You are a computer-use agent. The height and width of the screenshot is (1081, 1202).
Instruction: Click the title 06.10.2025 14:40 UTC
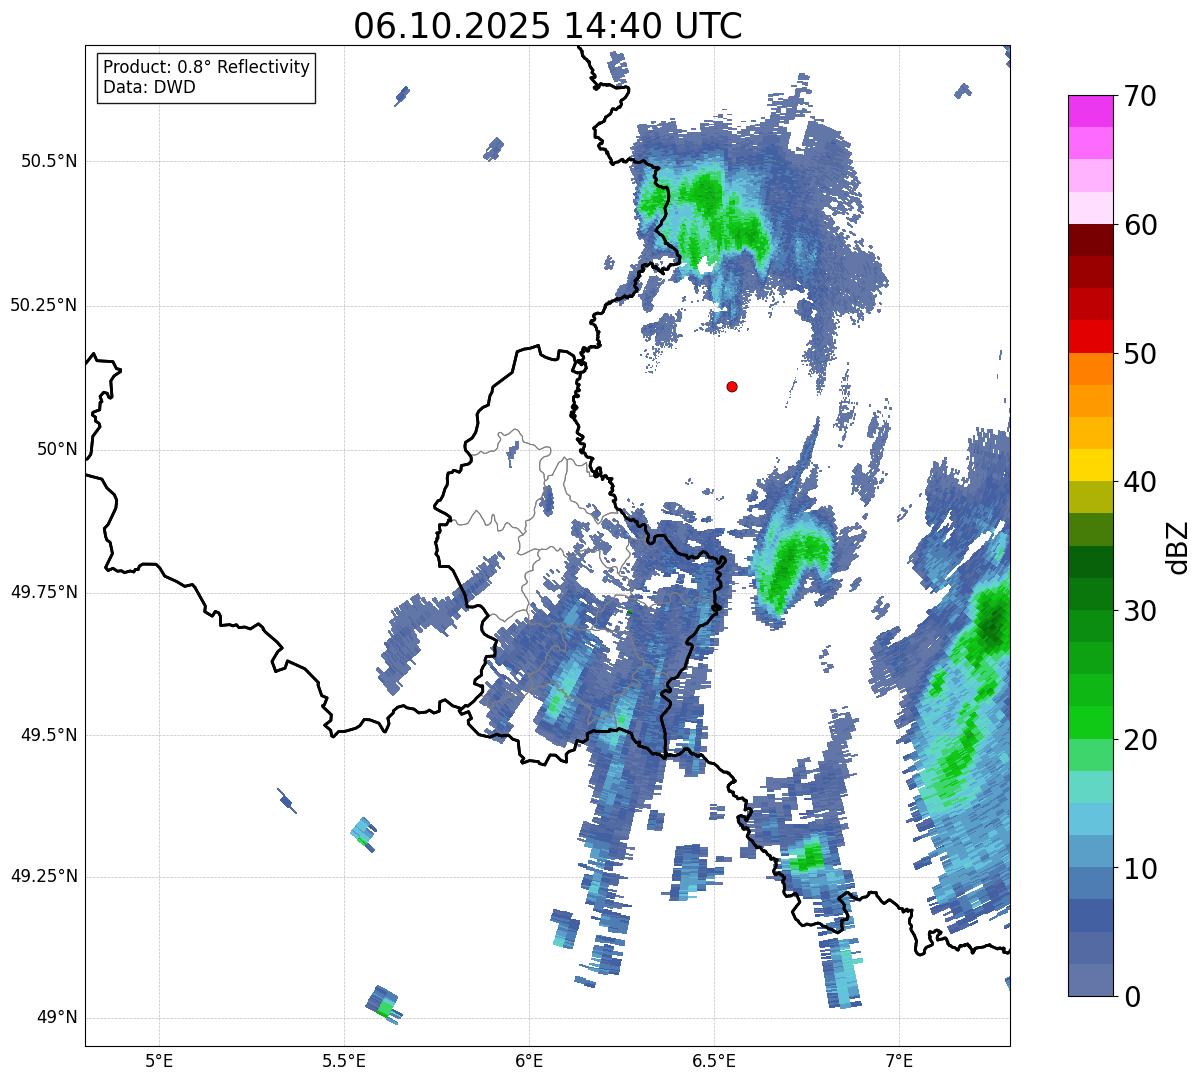[x=548, y=26]
